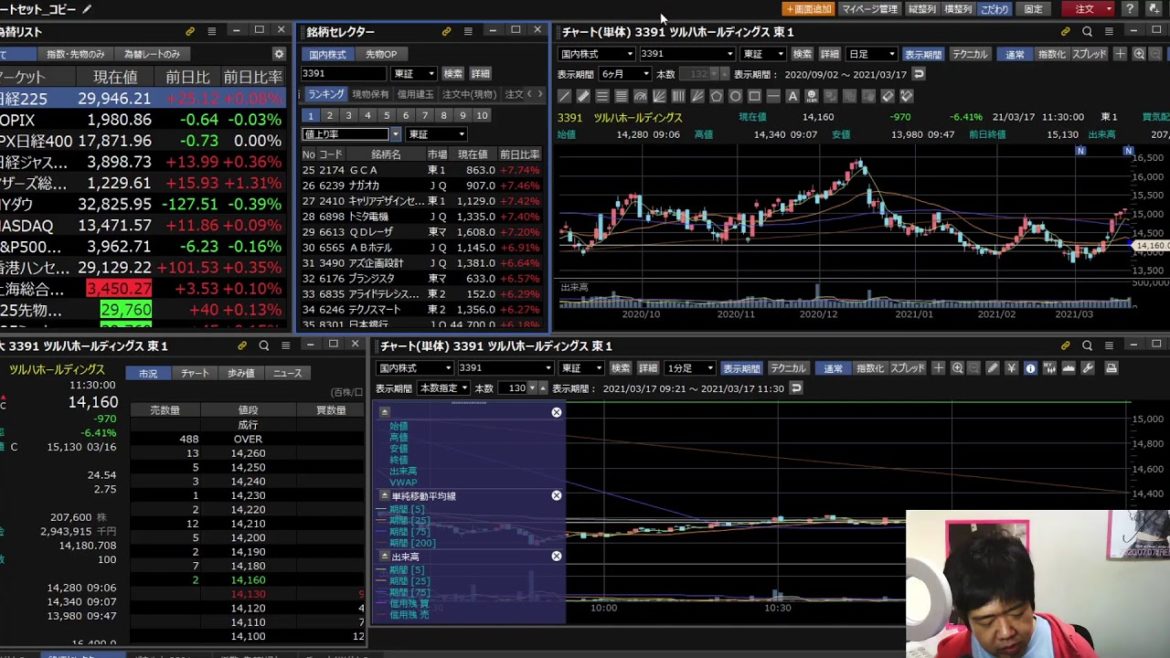Select the trend line drawing tool
Screen dimensions: 1170x658
(x=565, y=97)
